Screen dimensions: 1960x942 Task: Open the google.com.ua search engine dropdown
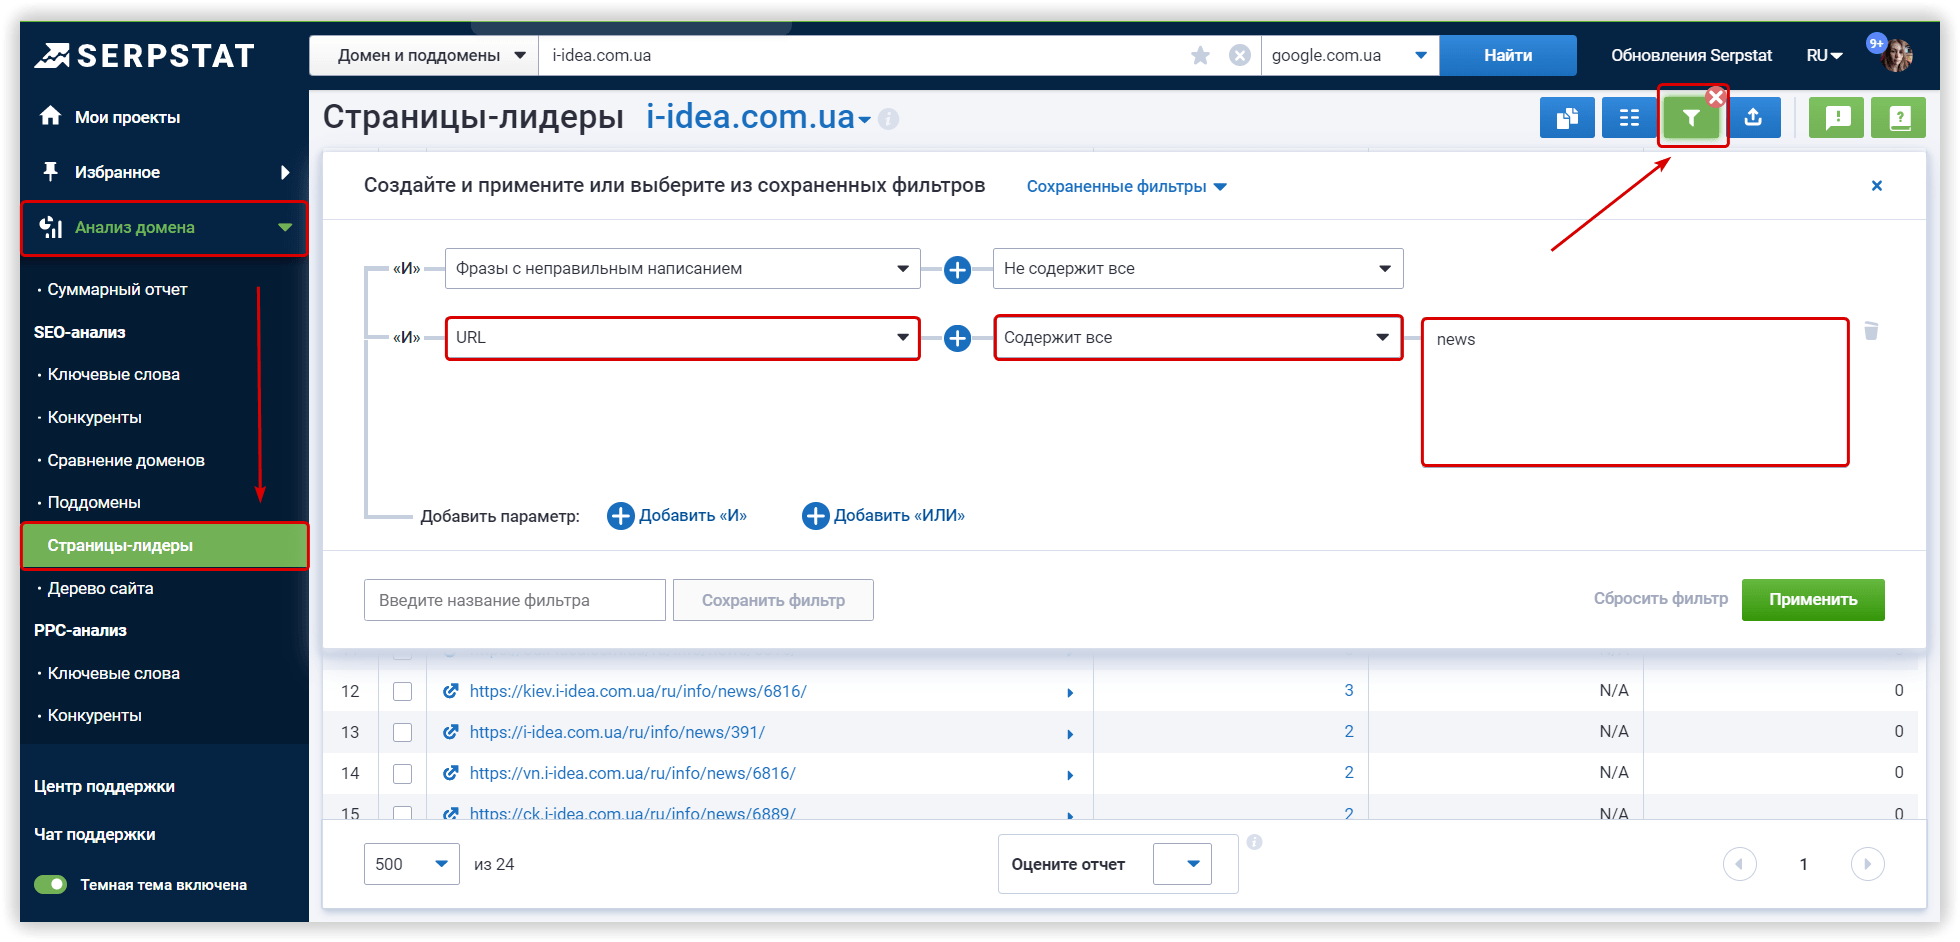(x=1349, y=56)
